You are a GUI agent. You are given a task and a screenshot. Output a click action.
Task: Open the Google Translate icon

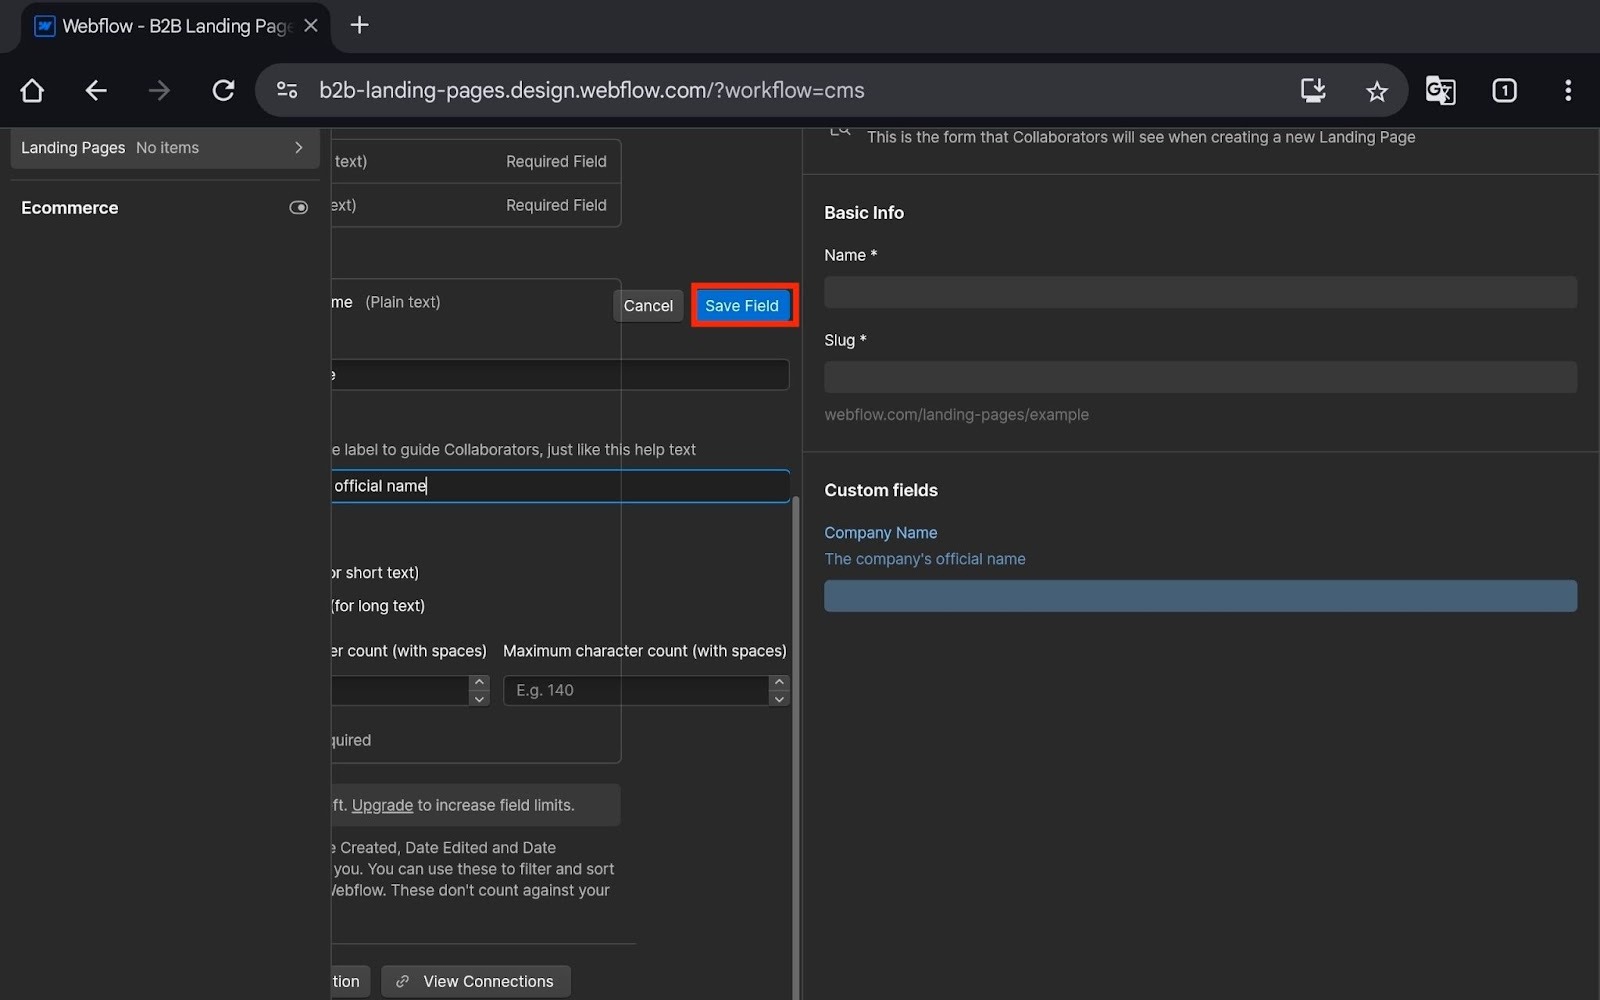point(1440,91)
